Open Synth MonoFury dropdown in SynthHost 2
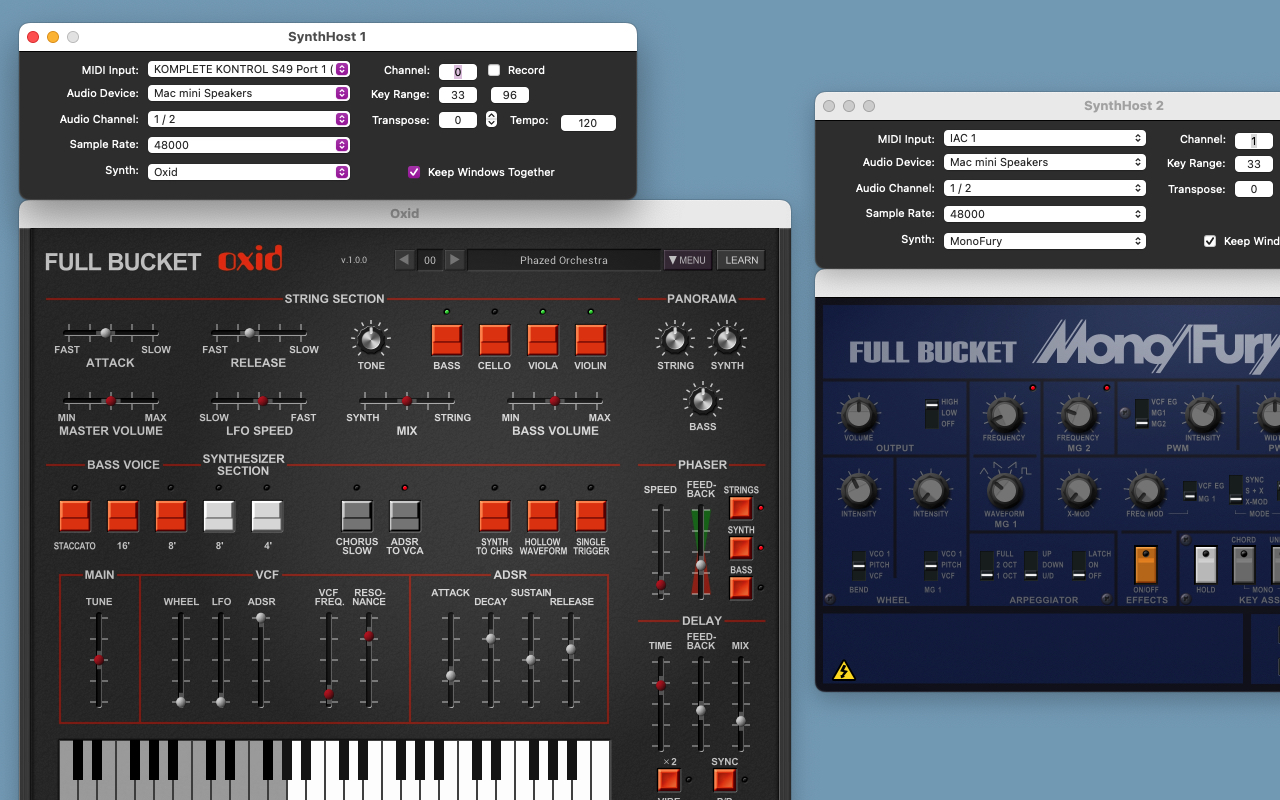Screen dimensions: 1280x800 point(1045,241)
